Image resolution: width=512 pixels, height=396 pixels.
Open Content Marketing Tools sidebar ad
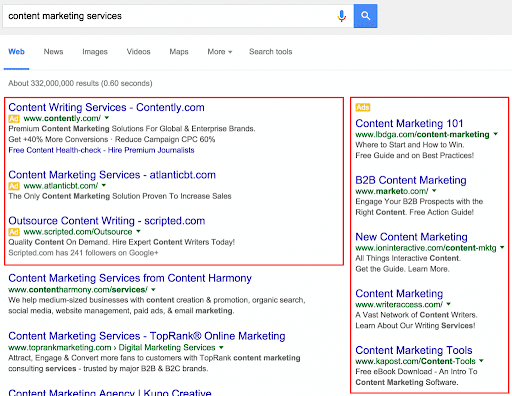[x=414, y=350]
